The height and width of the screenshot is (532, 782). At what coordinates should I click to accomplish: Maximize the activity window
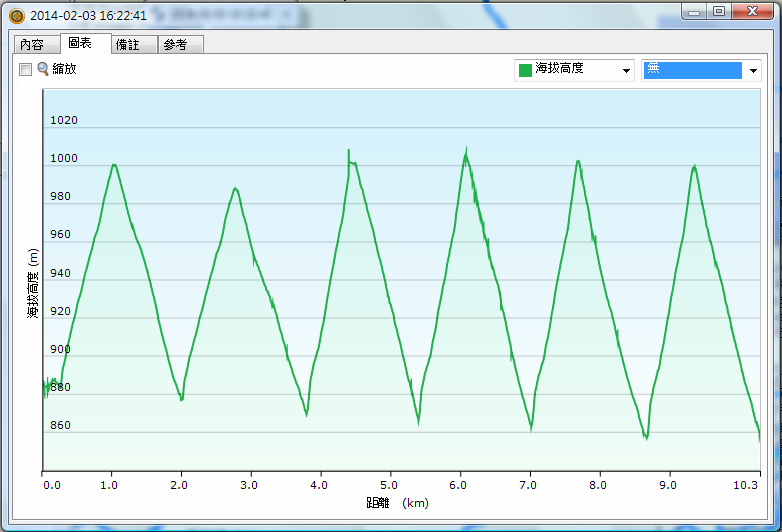[719, 10]
